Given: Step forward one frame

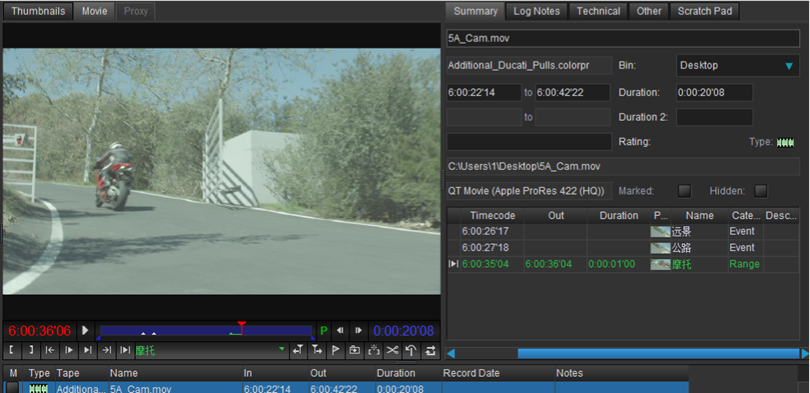Looking at the screenshot, I should click(x=359, y=331).
